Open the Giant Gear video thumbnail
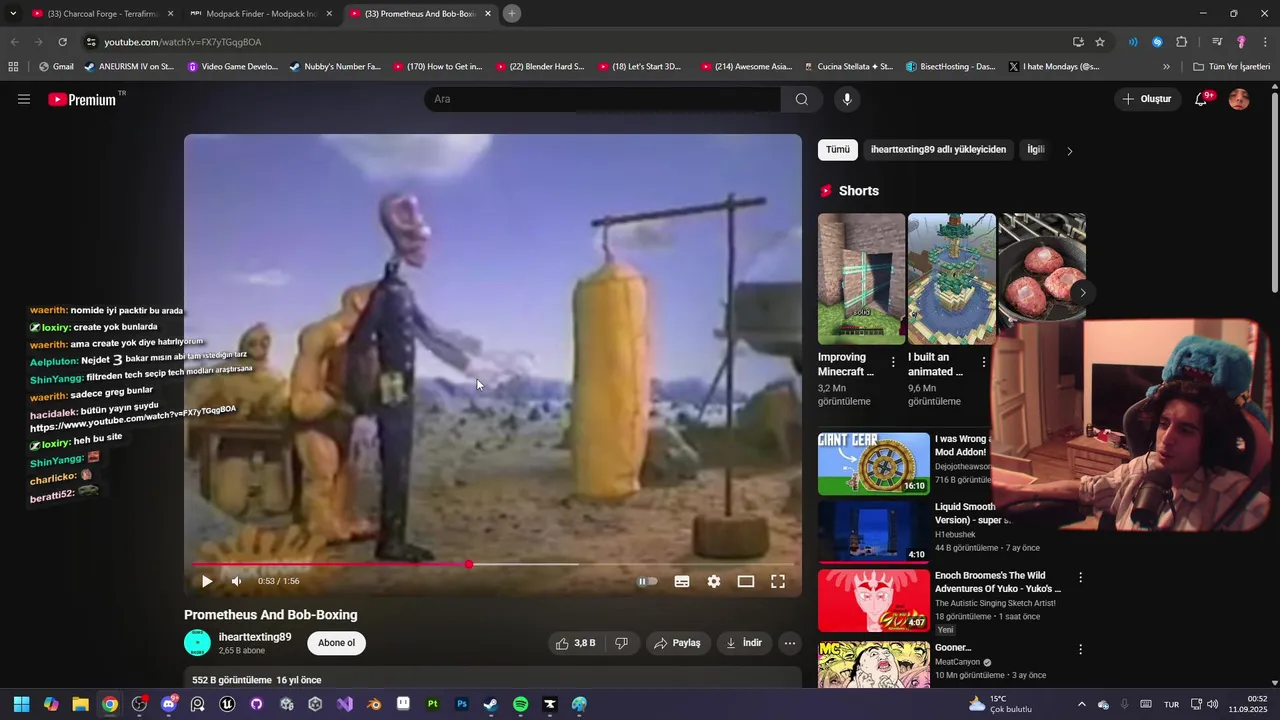 [874, 463]
